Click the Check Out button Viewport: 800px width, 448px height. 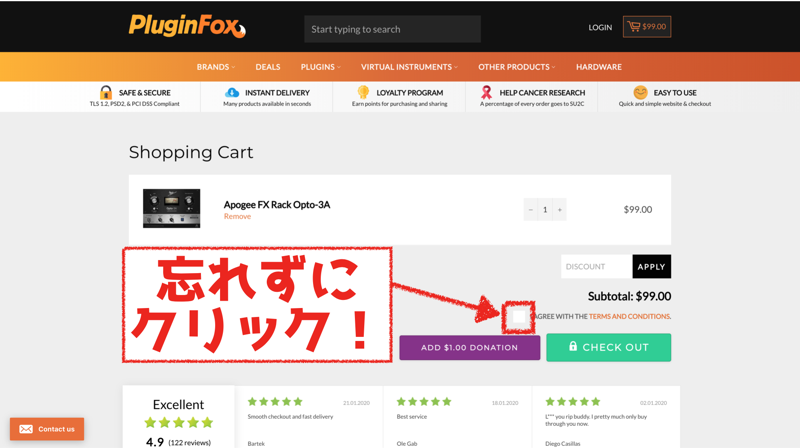609,347
